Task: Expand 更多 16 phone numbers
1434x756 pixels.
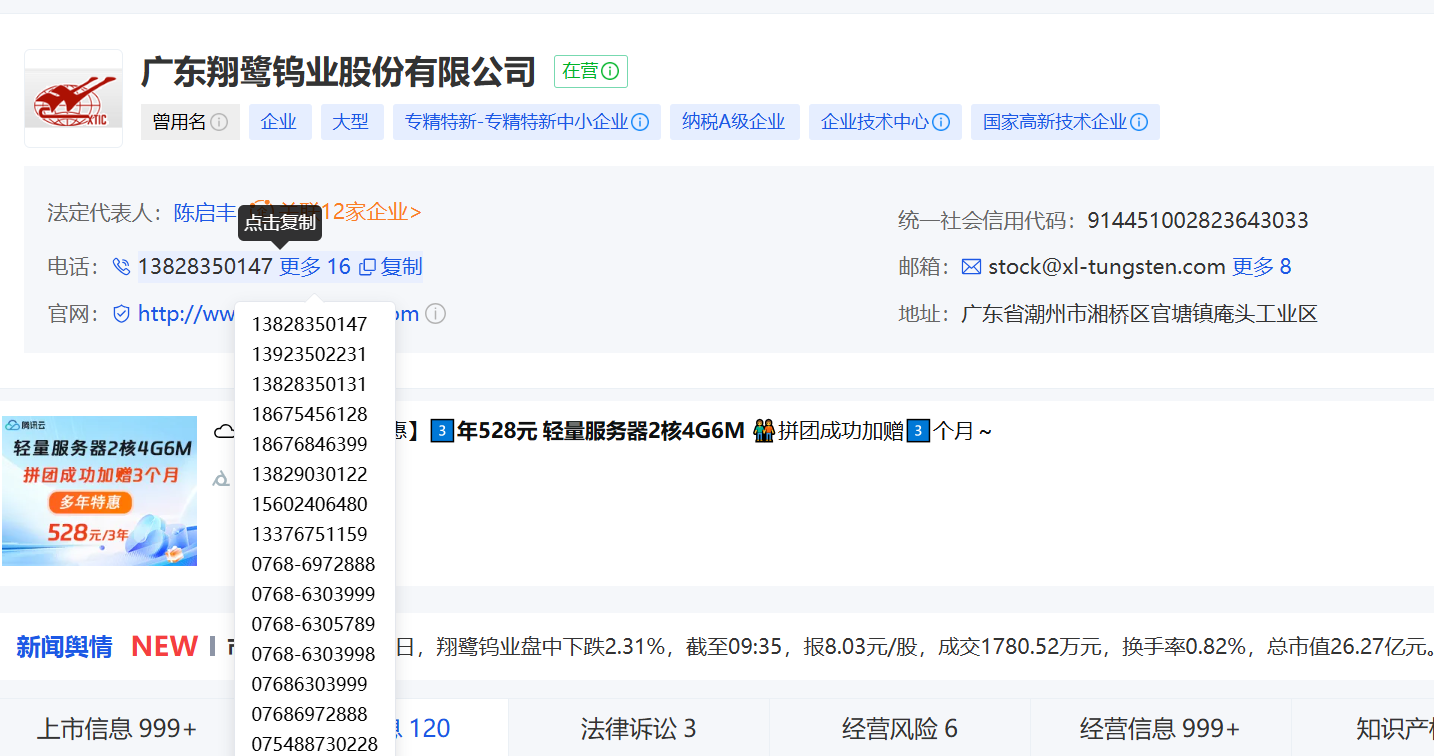Action: (x=315, y=267)
